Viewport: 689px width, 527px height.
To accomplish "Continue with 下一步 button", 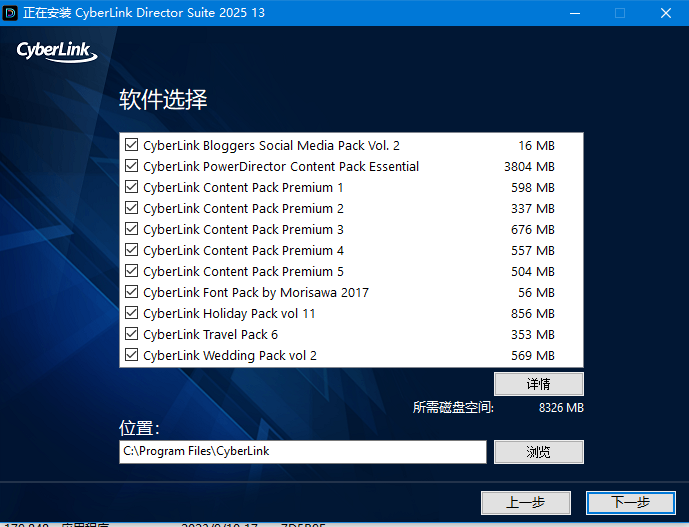I will pyautogui.click(x=631, y=502).
